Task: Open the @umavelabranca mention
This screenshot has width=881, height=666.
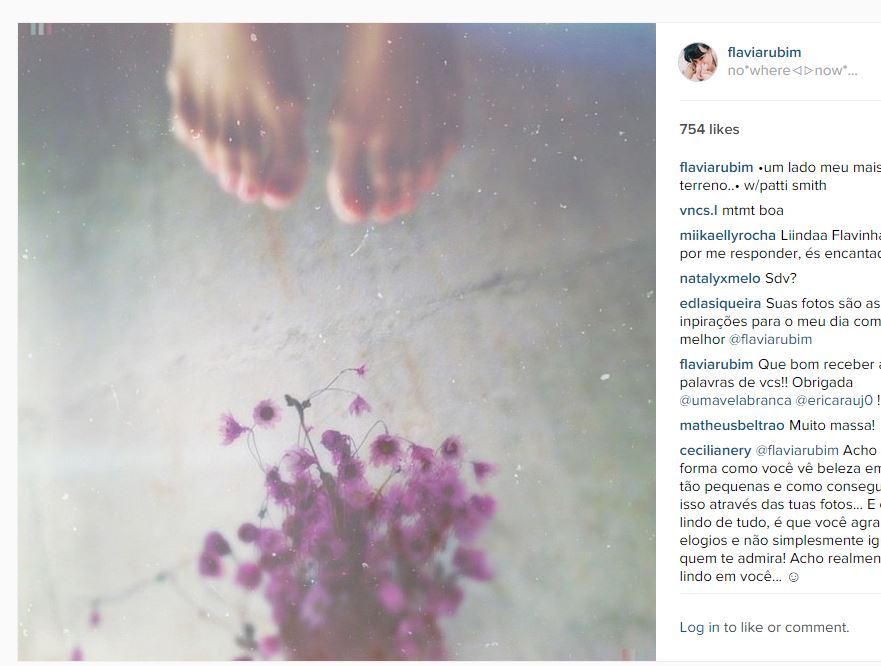Action: [735, 401]
